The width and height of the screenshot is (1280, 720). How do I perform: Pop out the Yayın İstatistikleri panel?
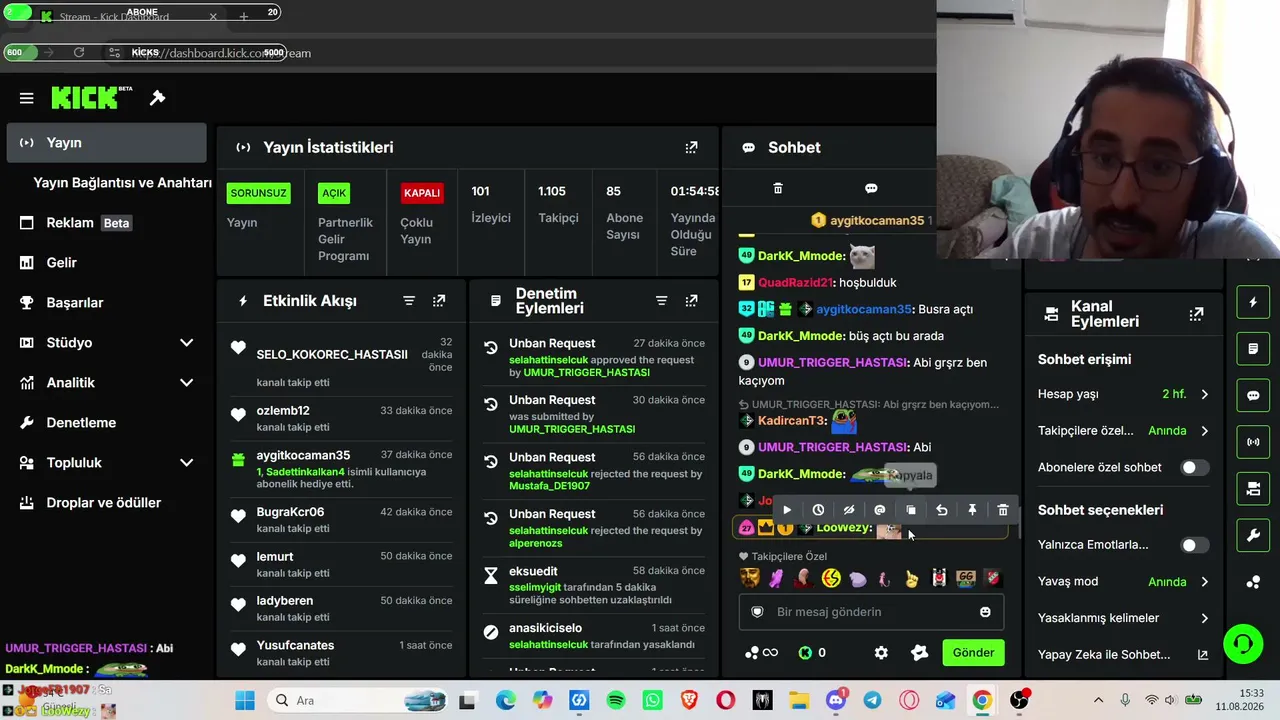click(x=691, y=147)
